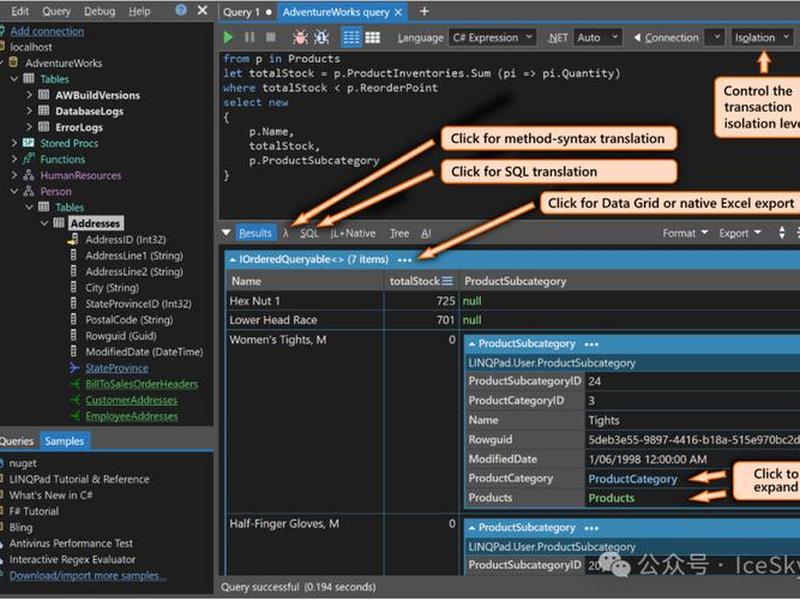Image resolution: width=800 pixels, height=600 pixels.
Task: Collapse ProductSubcategory box in Women's Tights row
Action: click(x=472, y=344)
